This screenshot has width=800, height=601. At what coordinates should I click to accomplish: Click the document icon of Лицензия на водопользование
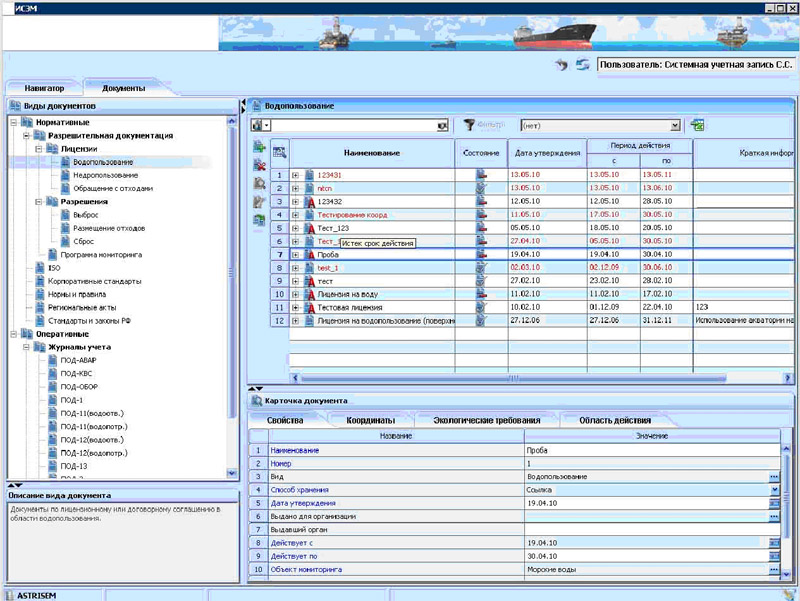pos(310,320)
